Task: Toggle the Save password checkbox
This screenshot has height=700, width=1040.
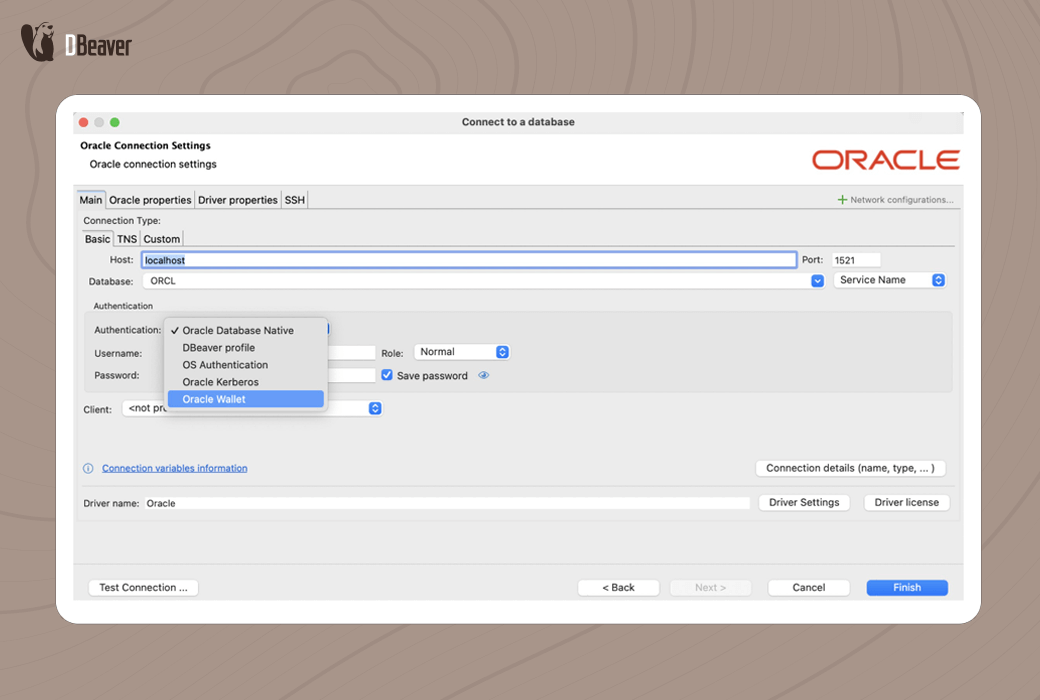Action: [387, 376]
